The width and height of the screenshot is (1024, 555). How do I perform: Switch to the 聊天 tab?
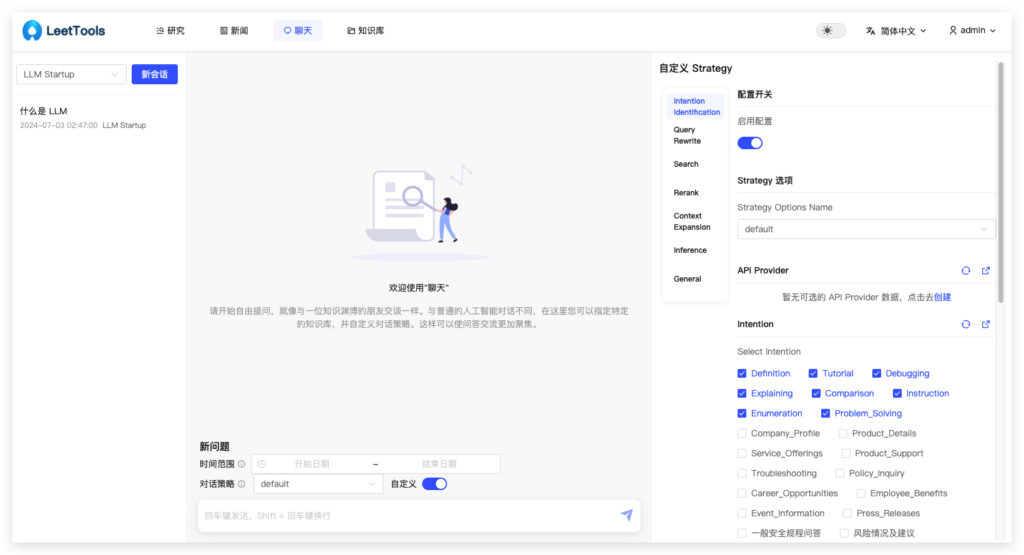pyautogui.click(x=297, y=31)
